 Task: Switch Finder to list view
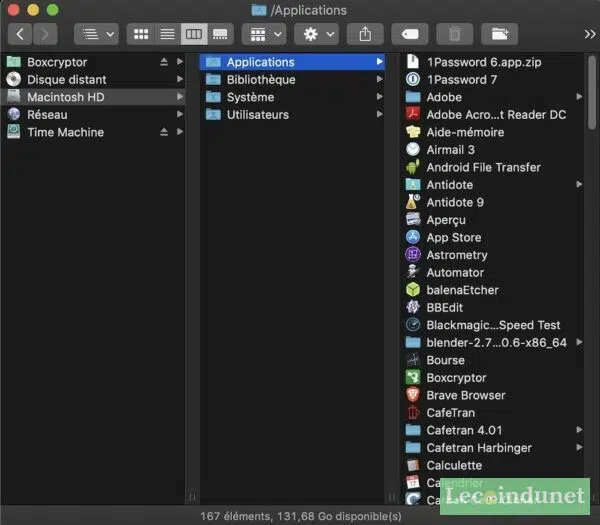pyautogui.click(x=168, y=34)
